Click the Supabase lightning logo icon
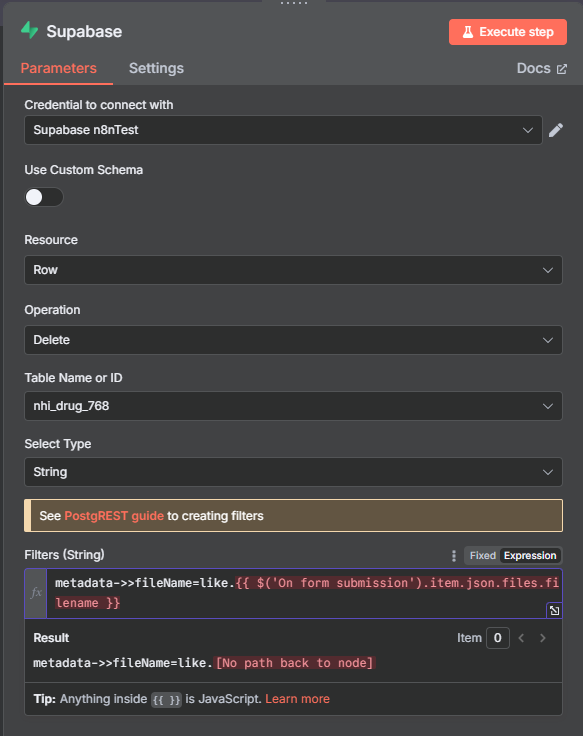Screen dimensions: 583x736 pos(29,31)
